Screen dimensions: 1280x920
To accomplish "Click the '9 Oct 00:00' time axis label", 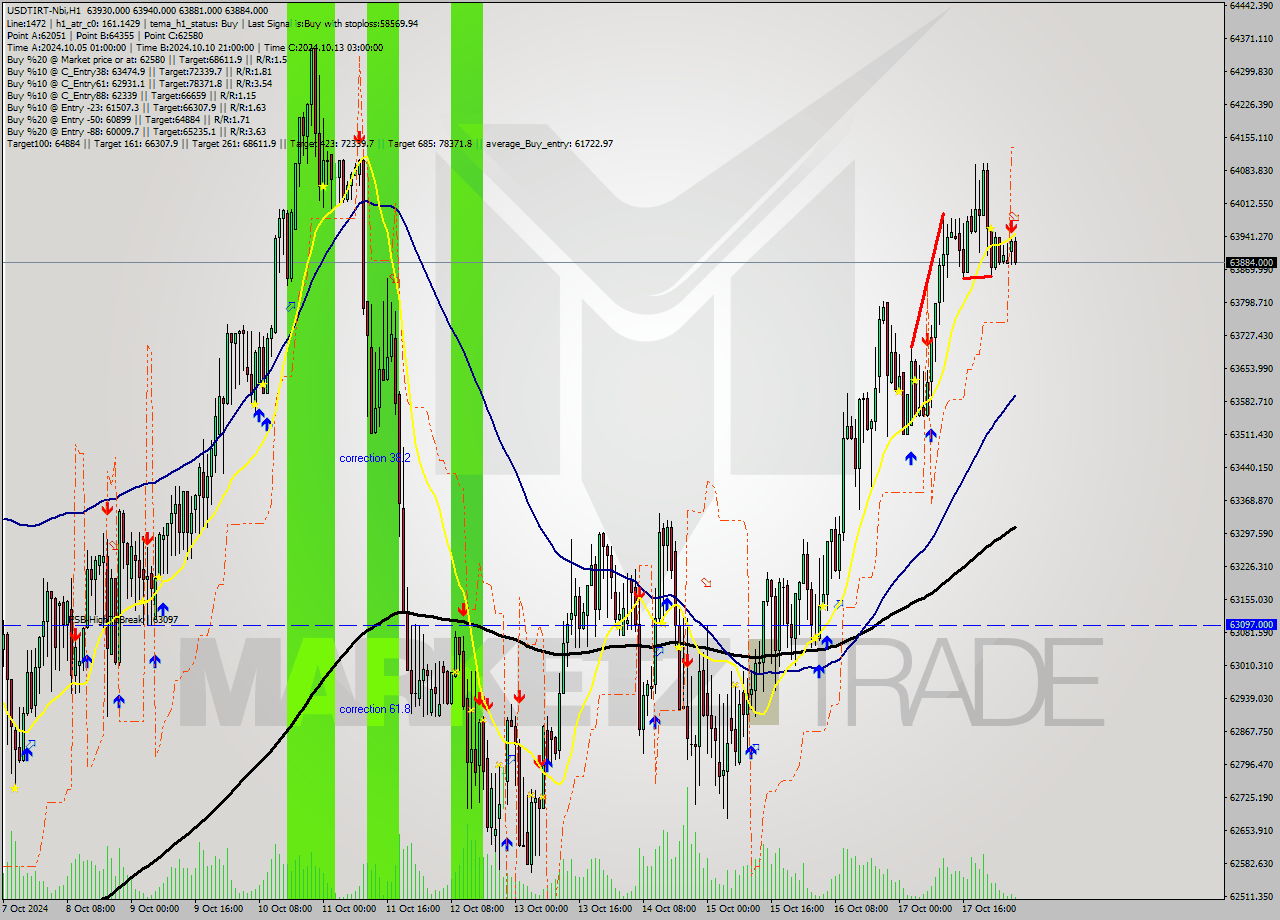I will pos(154,909).
